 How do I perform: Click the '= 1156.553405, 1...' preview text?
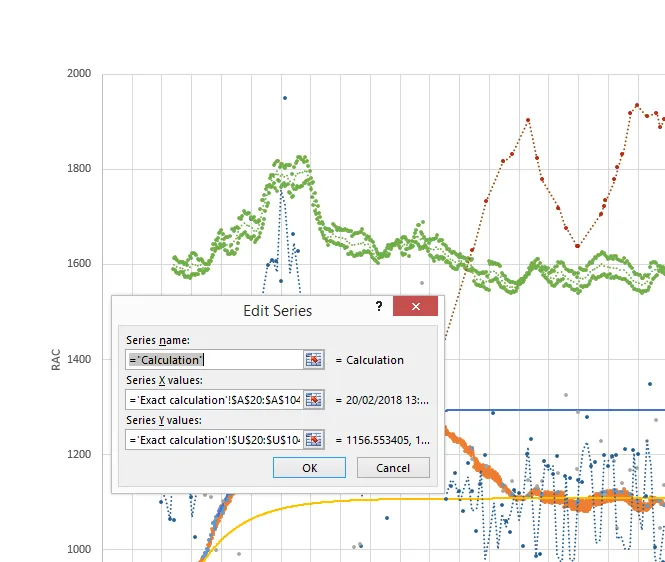tap(383, 440)
